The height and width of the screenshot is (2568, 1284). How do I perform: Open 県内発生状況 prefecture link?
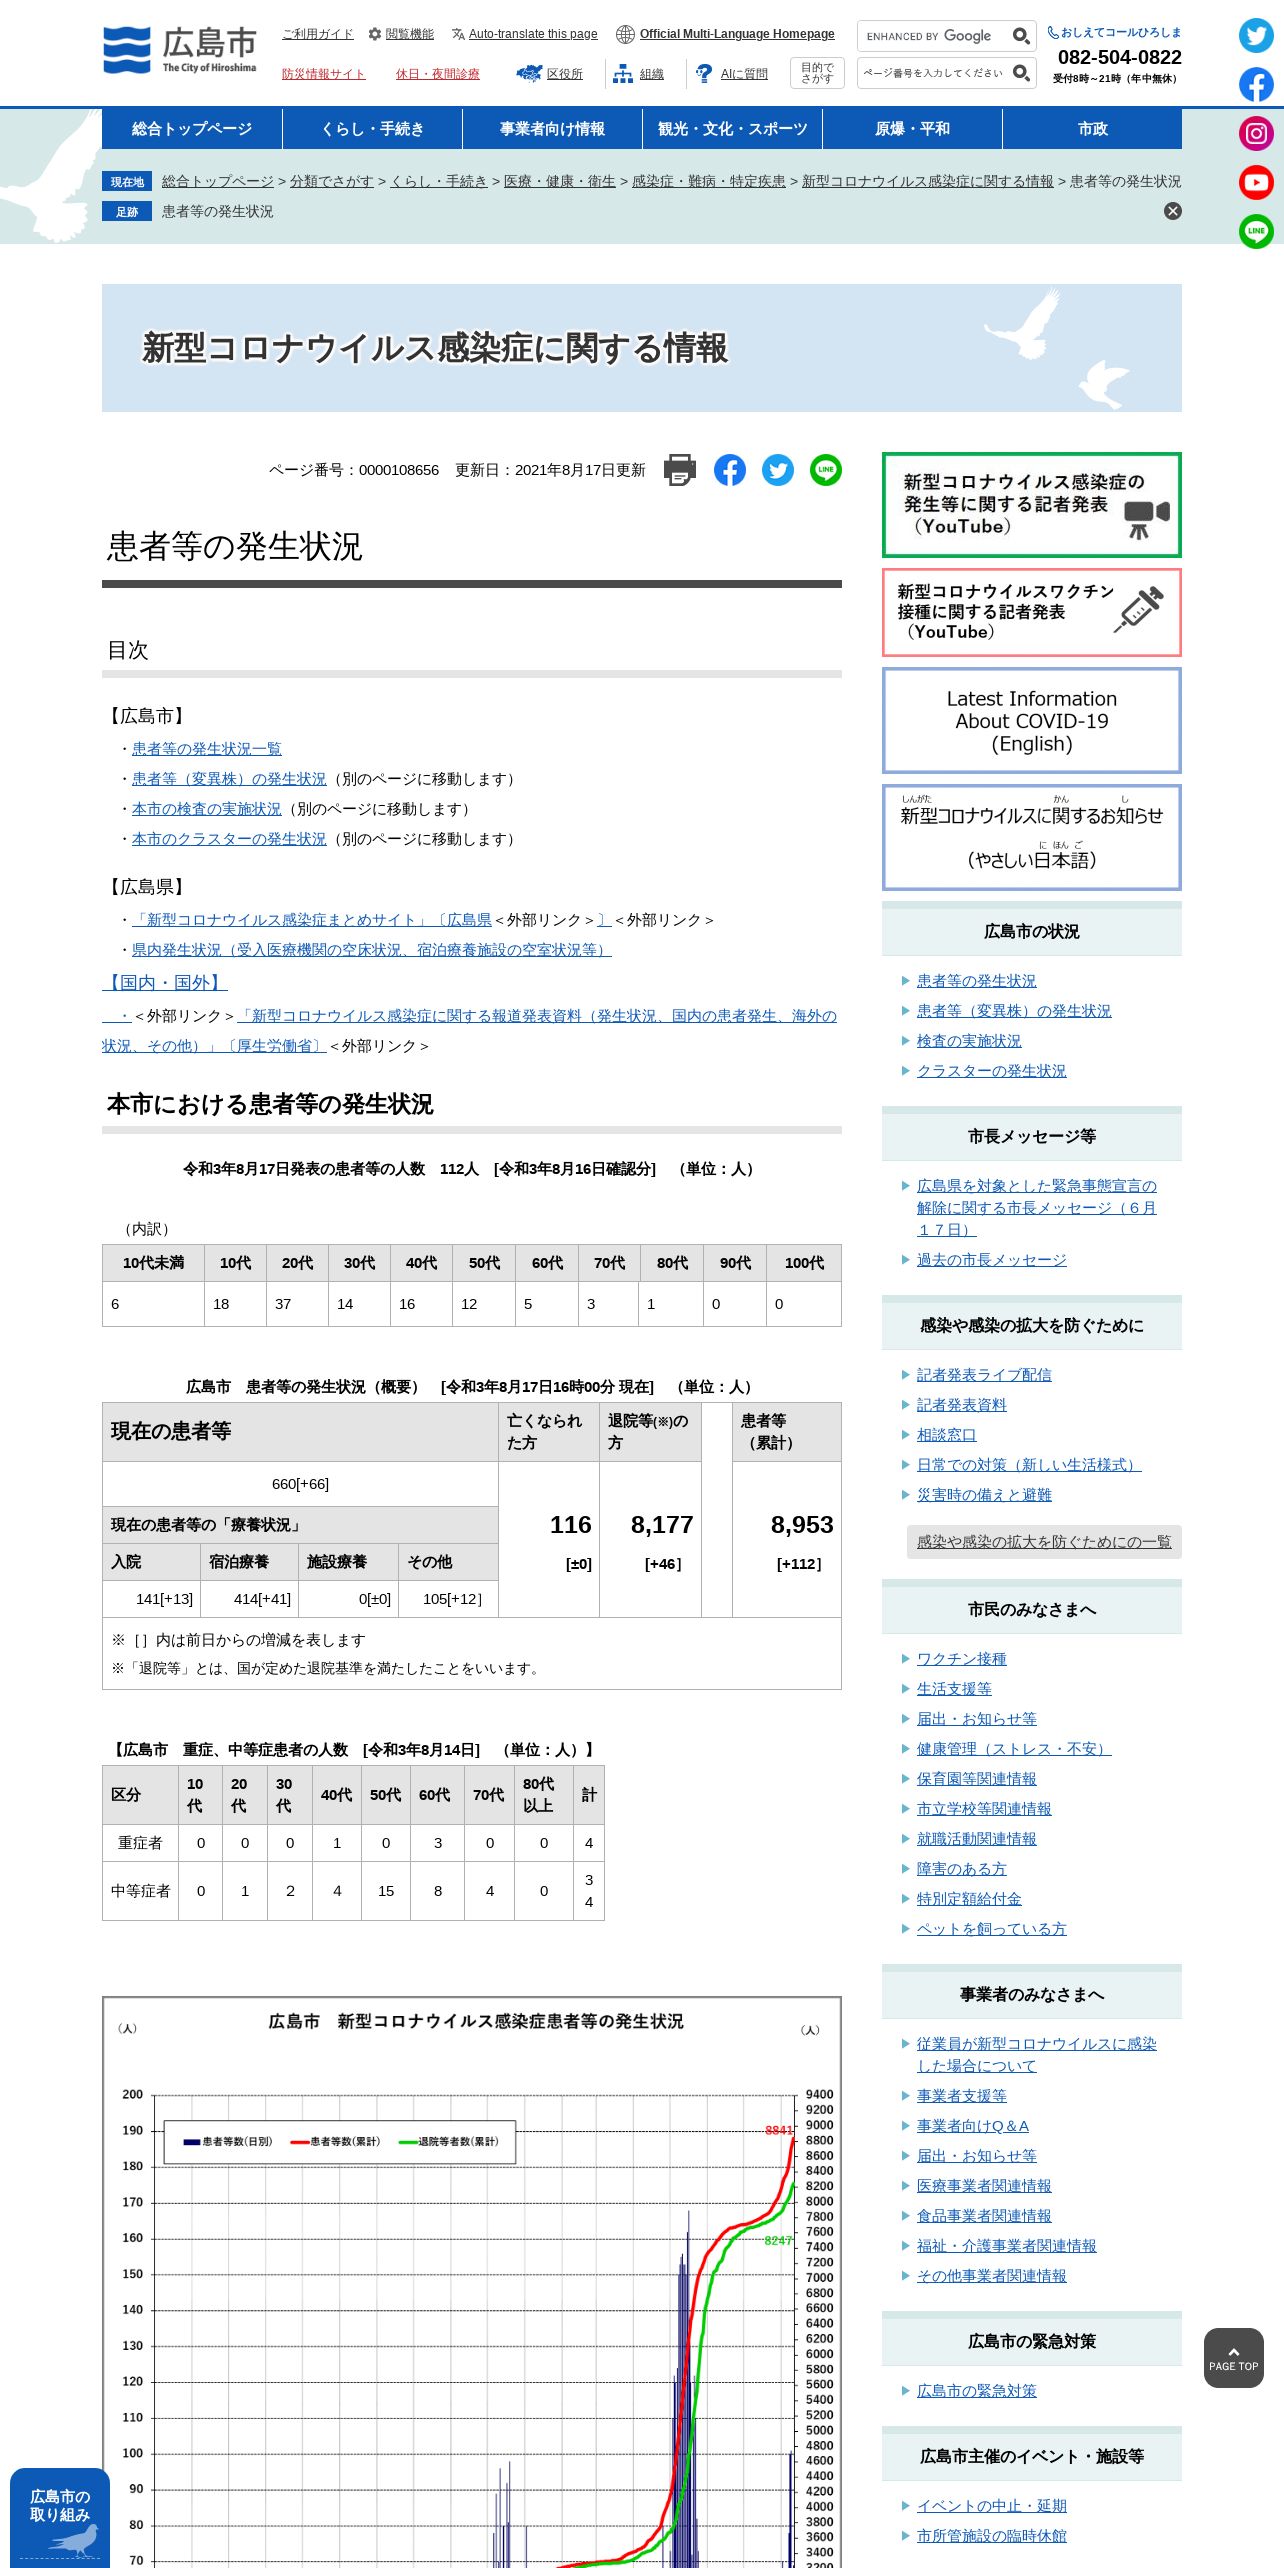(x=372, y=950)
